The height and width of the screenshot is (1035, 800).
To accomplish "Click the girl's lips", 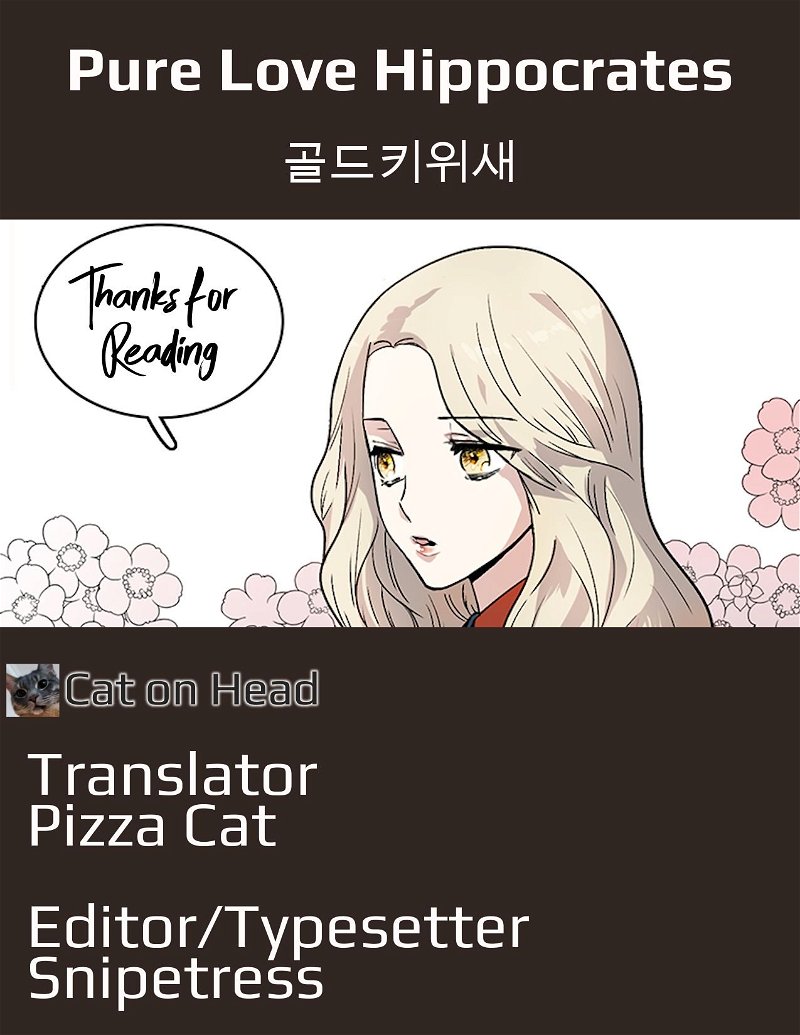I will [420, 544].
